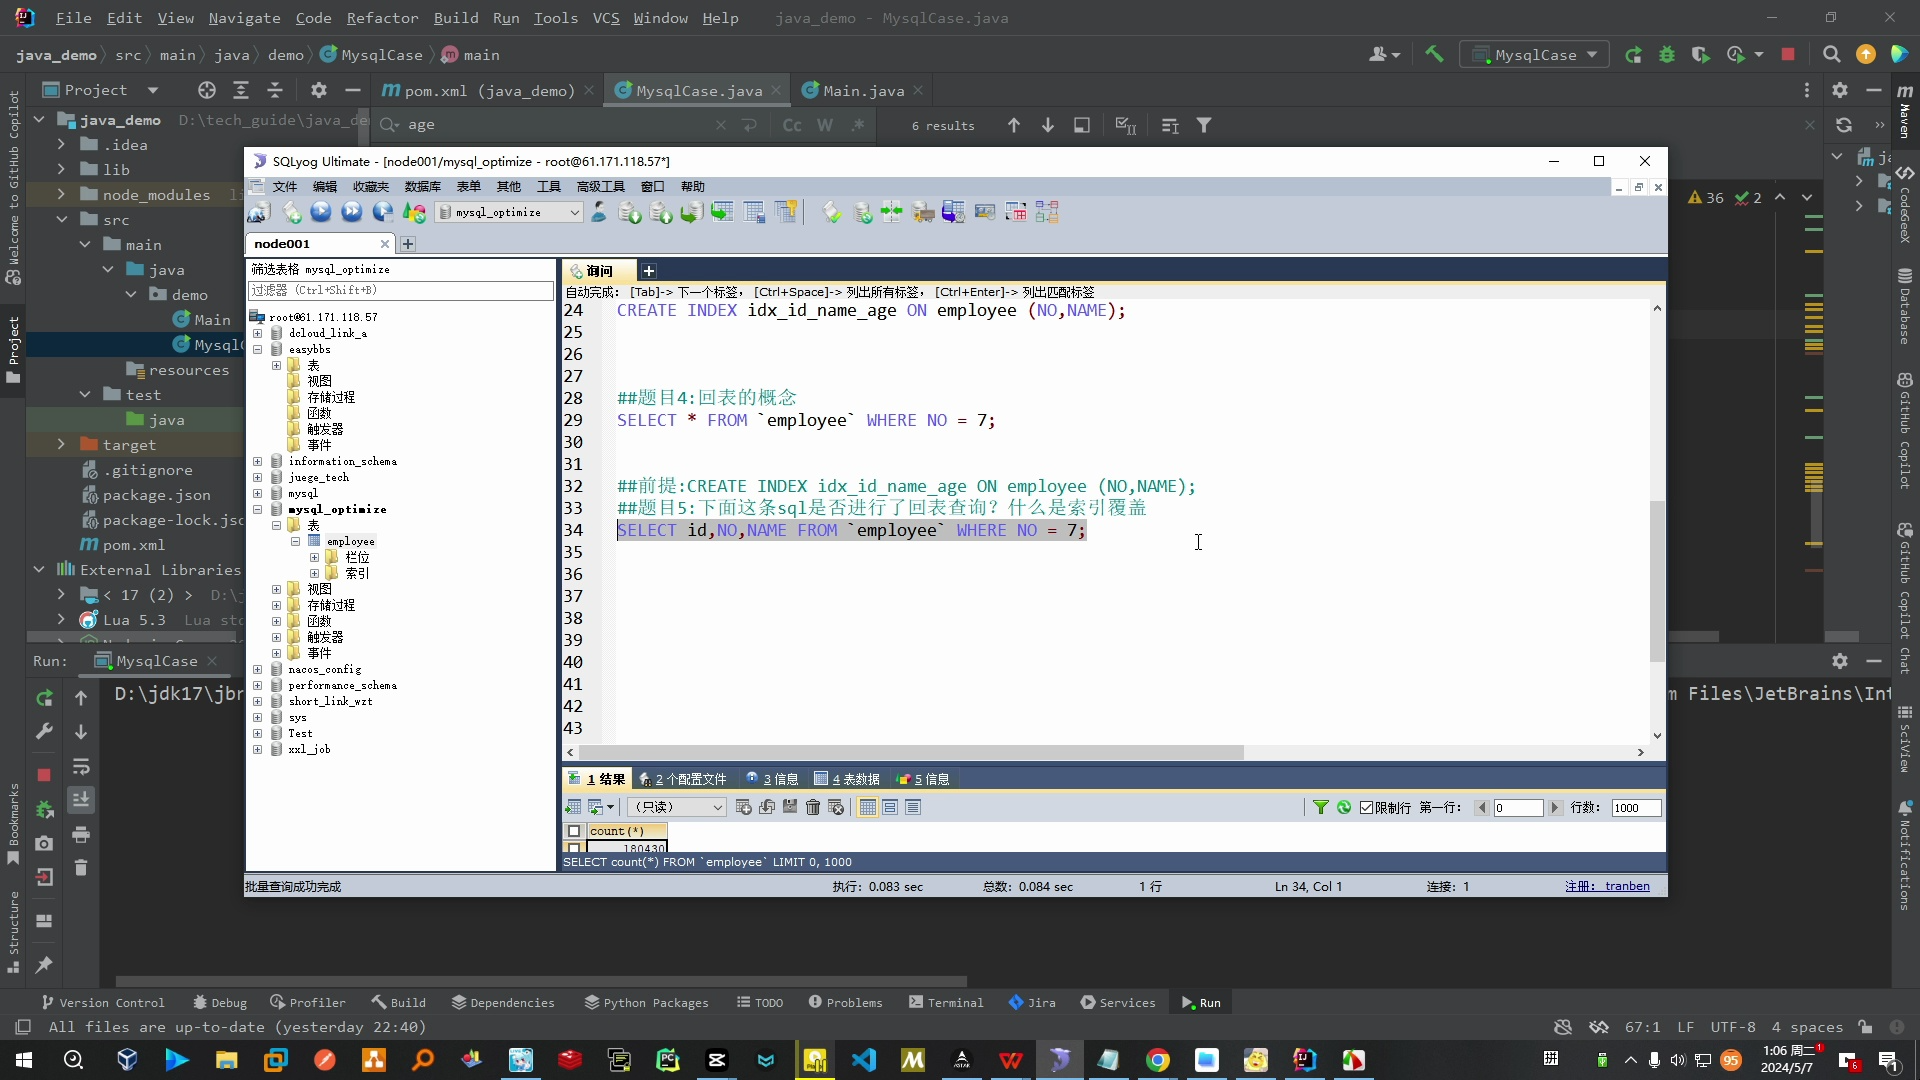Open SQLyog 数据库 menu
This screenshot has height=1080, width=1920.
pyautogui.click(x=422, y=187)
